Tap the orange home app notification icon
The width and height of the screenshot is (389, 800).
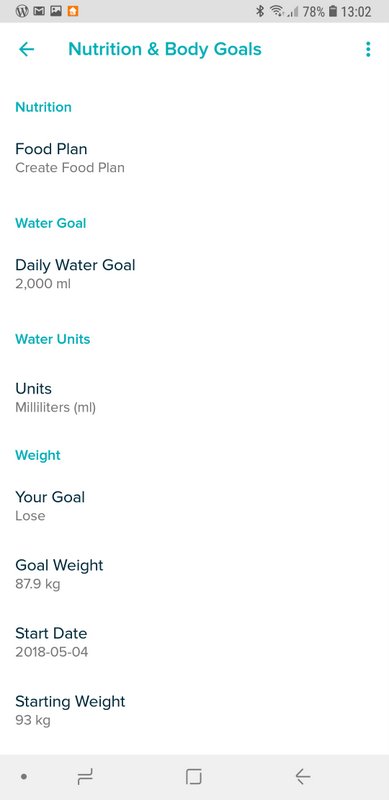coord(73,11)
